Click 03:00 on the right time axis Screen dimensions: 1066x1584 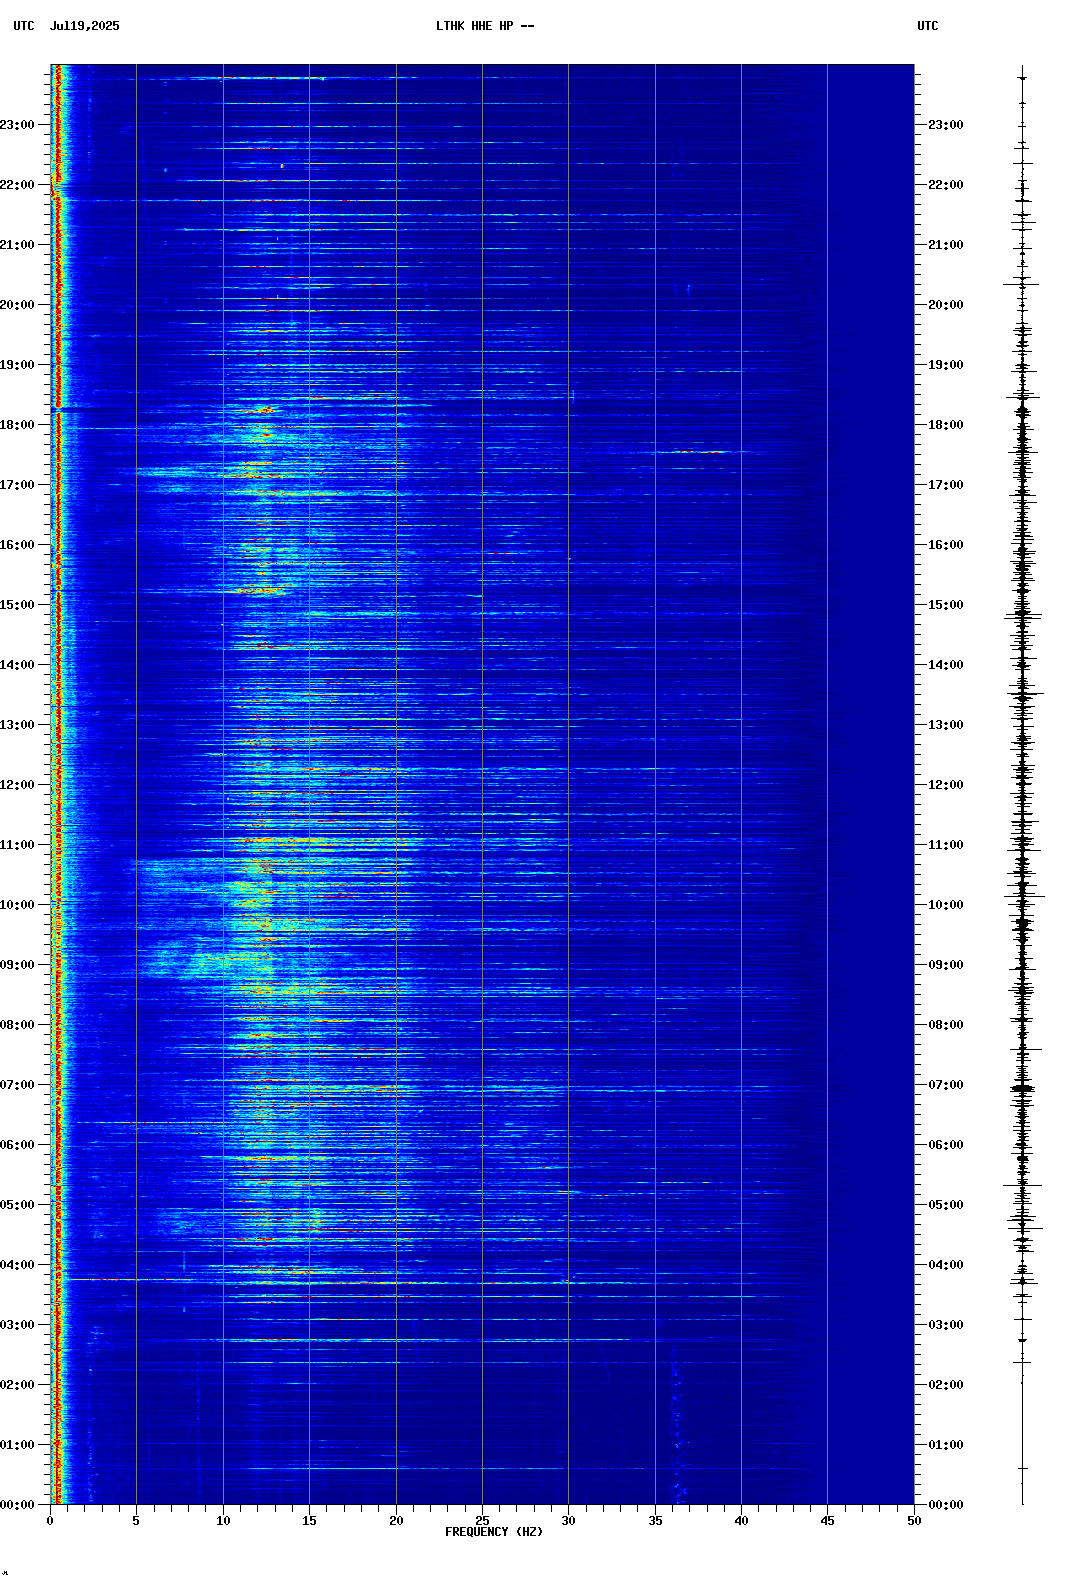[x=946, y=1325]
